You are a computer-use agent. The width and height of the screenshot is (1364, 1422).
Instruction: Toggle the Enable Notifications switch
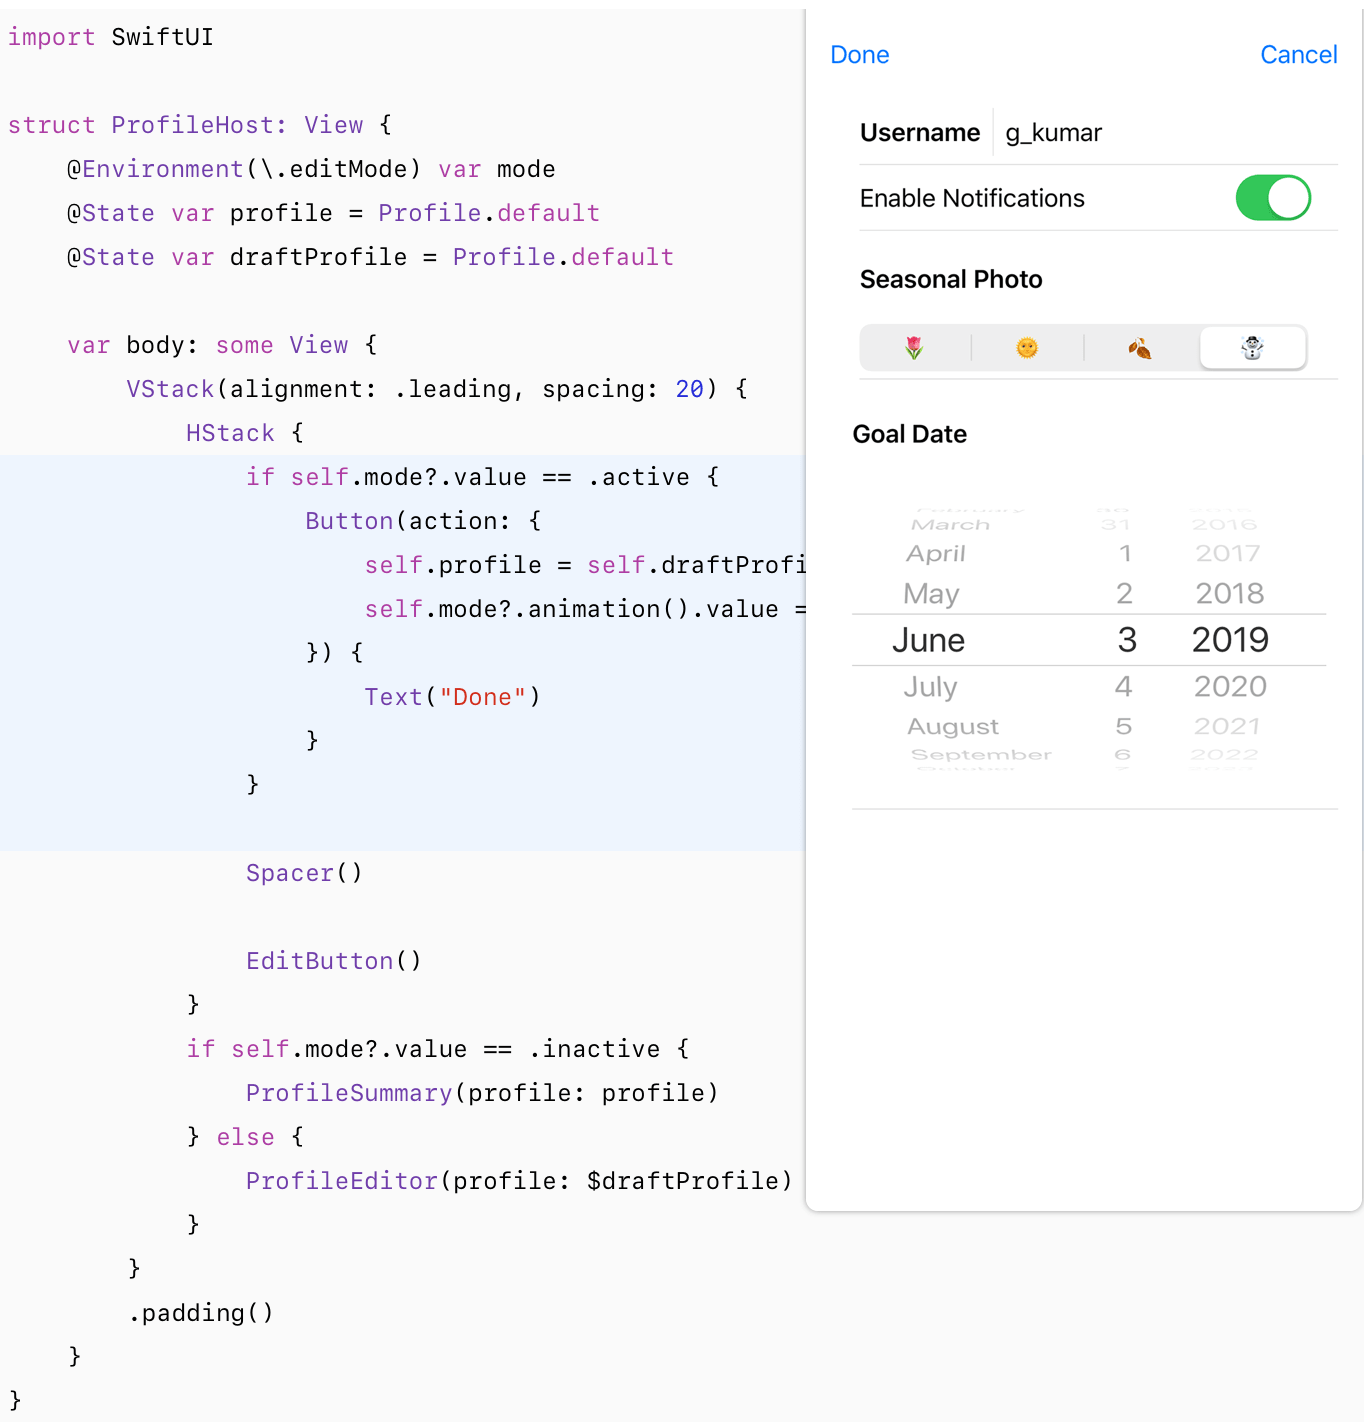click(x=1272, y=198)
